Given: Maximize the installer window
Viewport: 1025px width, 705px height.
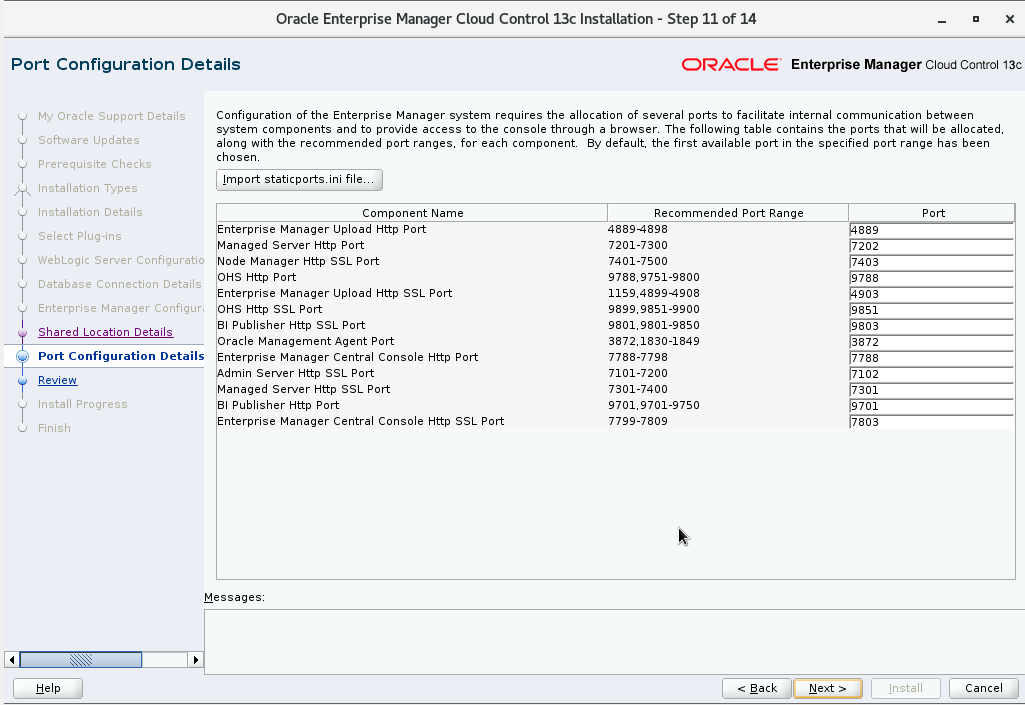Looking at the screenshot, I should 976,20.
